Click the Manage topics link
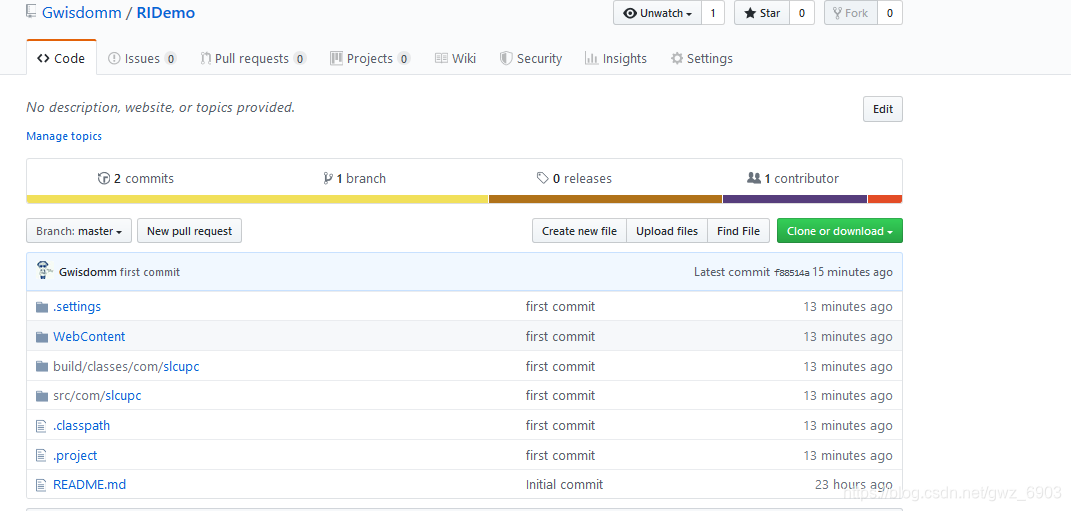Viewport: 1071px width, 511px height. 64,136
